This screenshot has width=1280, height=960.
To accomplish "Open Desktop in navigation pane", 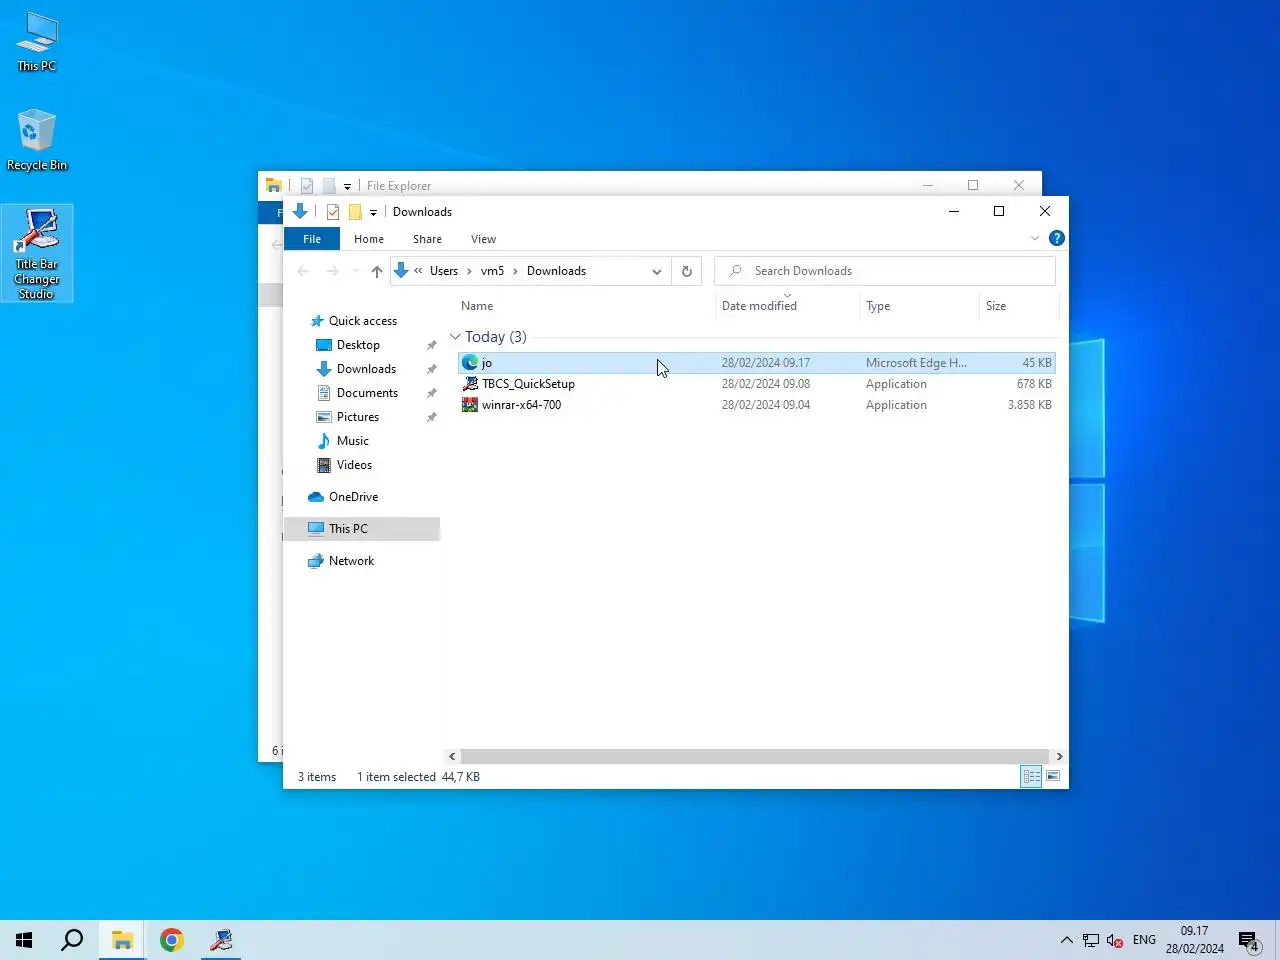I will pyautogui.click(x=358, y=345).
